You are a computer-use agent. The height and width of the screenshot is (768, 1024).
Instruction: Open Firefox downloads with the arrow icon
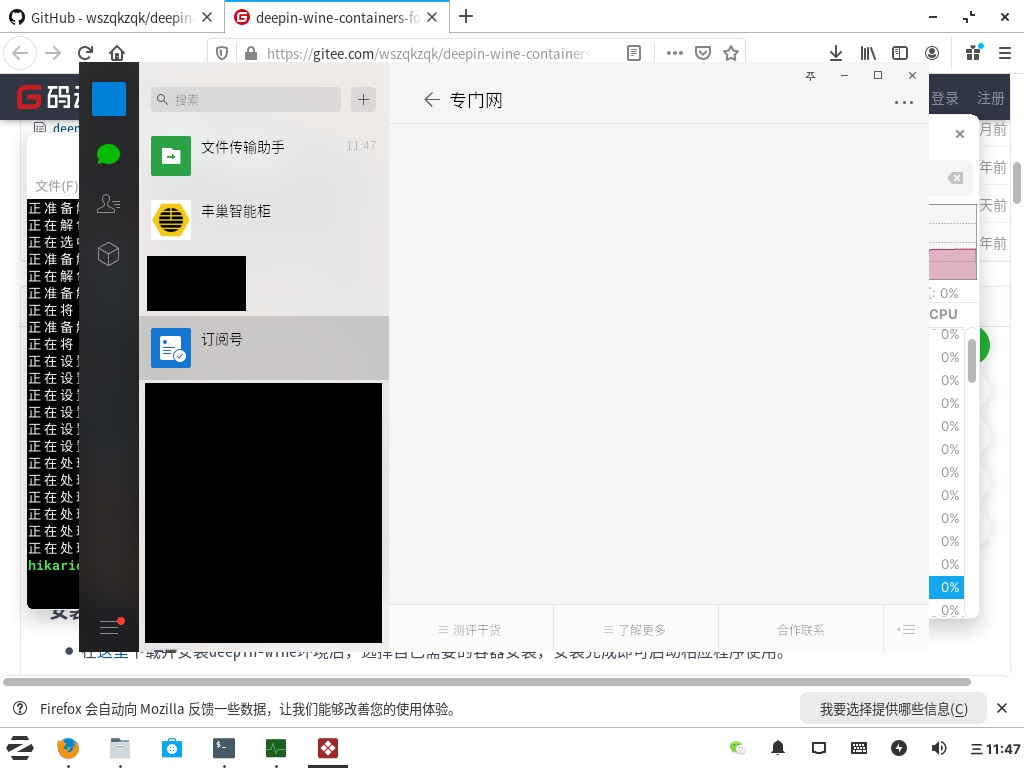[x=835, y=53]
